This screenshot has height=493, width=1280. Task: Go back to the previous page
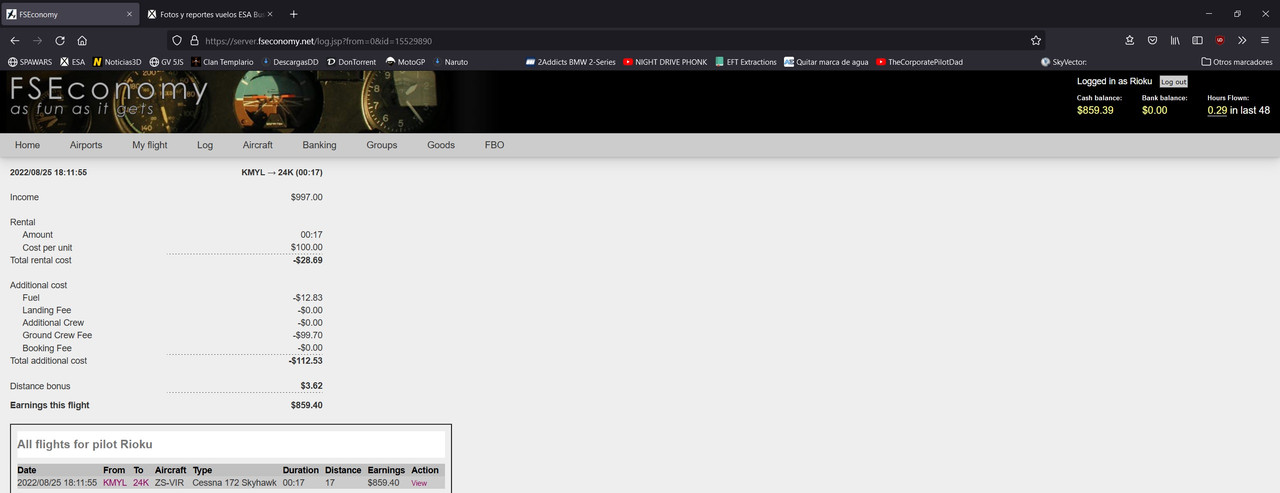click(x=15, y=41)
